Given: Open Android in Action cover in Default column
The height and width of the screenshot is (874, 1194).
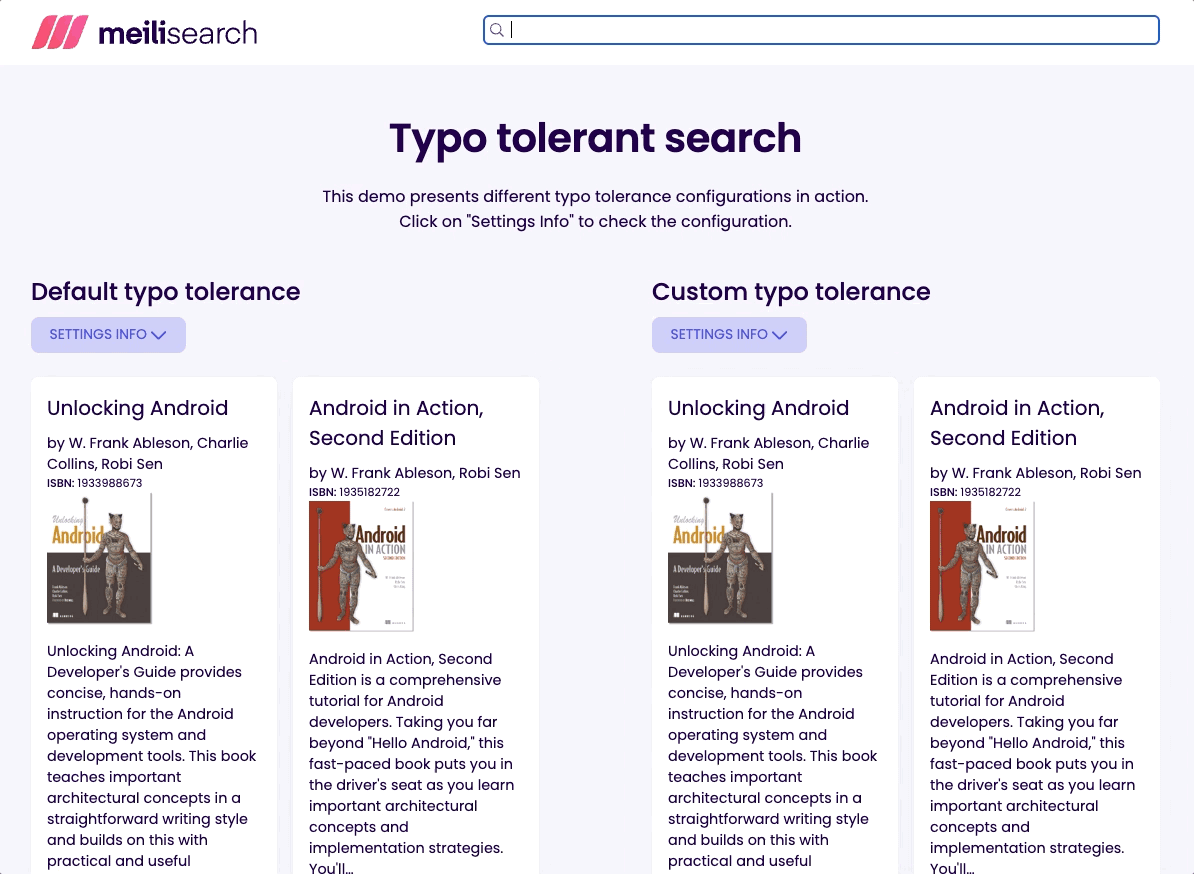Looking at the screenshot, I should tap(361, 566).
